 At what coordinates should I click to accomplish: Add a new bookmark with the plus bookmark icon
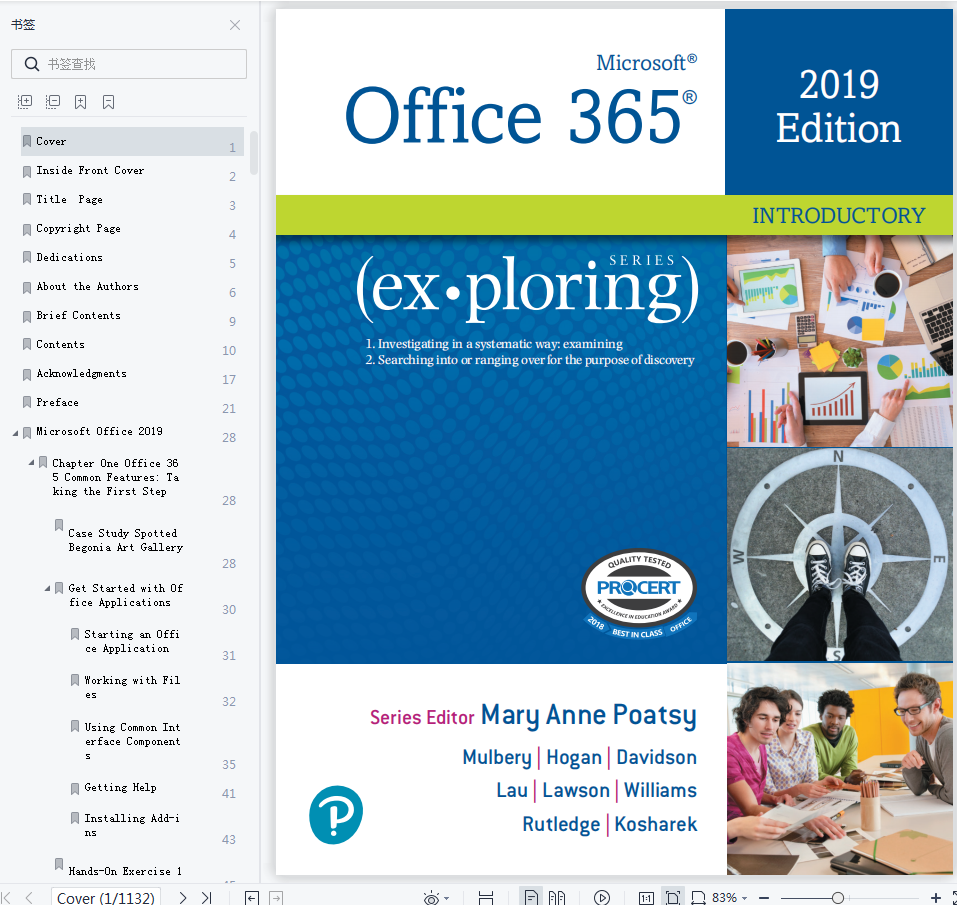pos(81,102)
